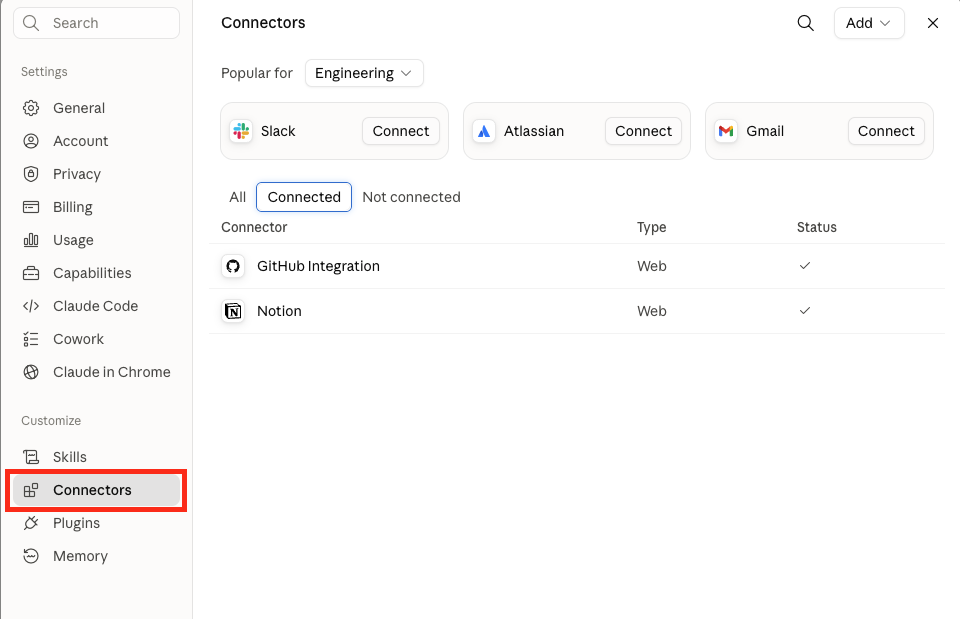
Task: Click the Privacy shield icon
Action: (31, 174)
